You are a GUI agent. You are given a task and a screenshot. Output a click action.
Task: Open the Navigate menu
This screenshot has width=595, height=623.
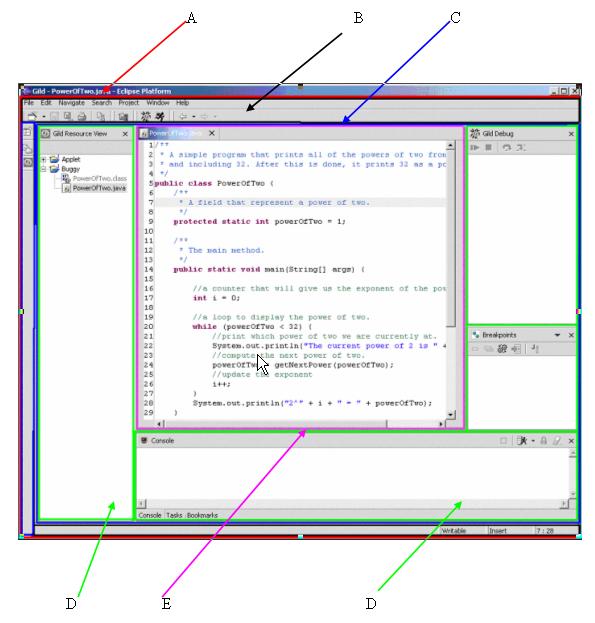pos(71,103)
